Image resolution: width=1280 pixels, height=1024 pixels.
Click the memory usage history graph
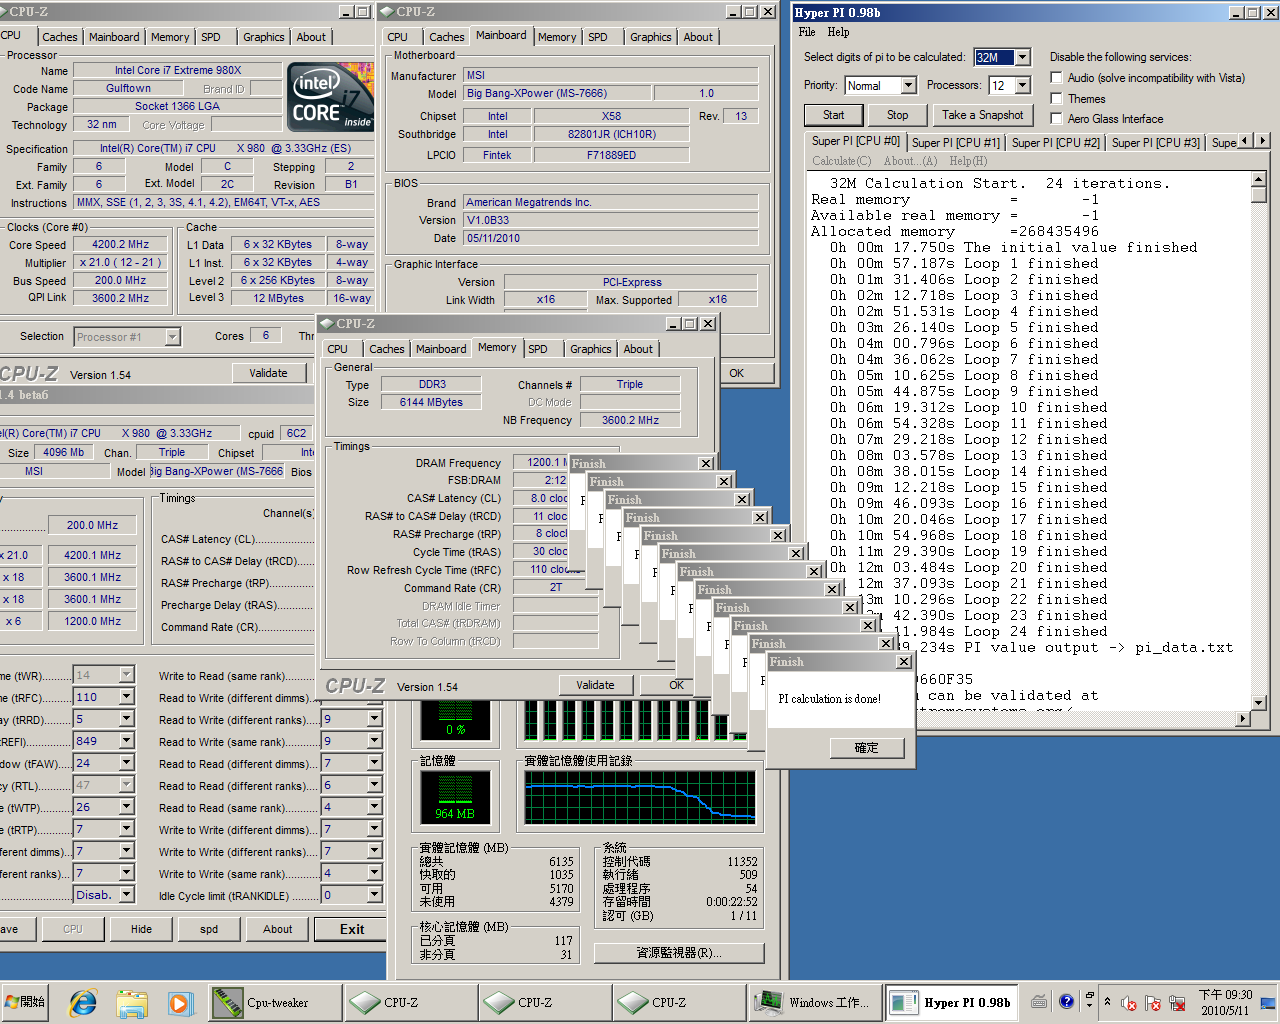click(640, 798)
